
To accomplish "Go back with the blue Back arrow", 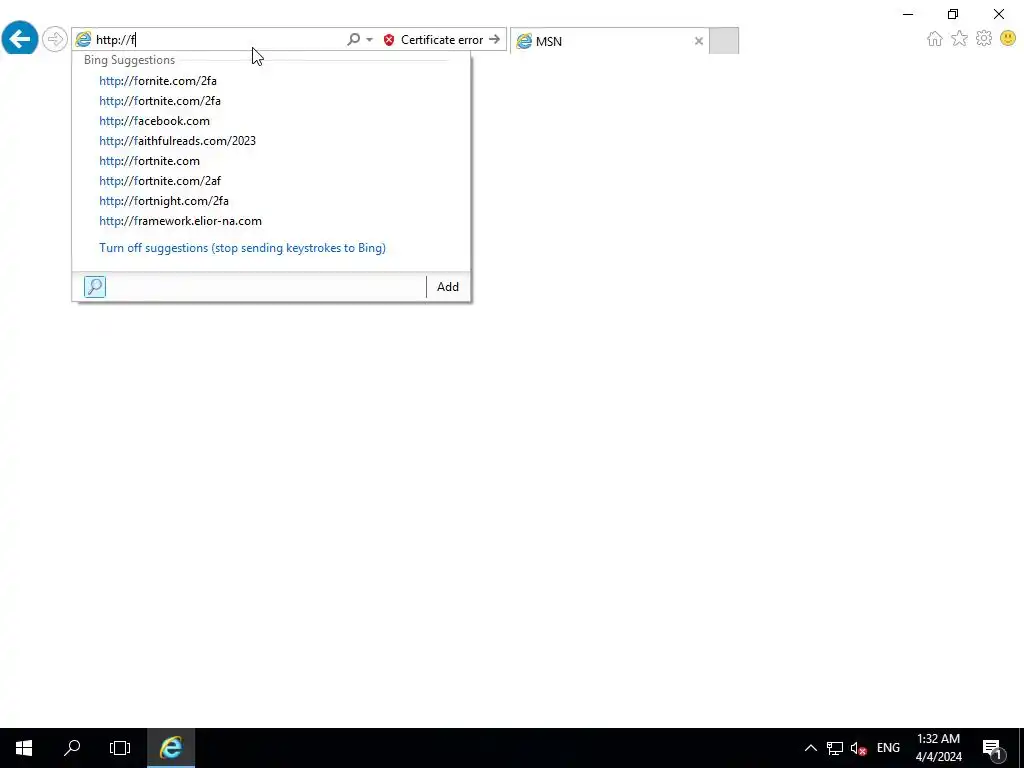I will (x=20, y=39).
